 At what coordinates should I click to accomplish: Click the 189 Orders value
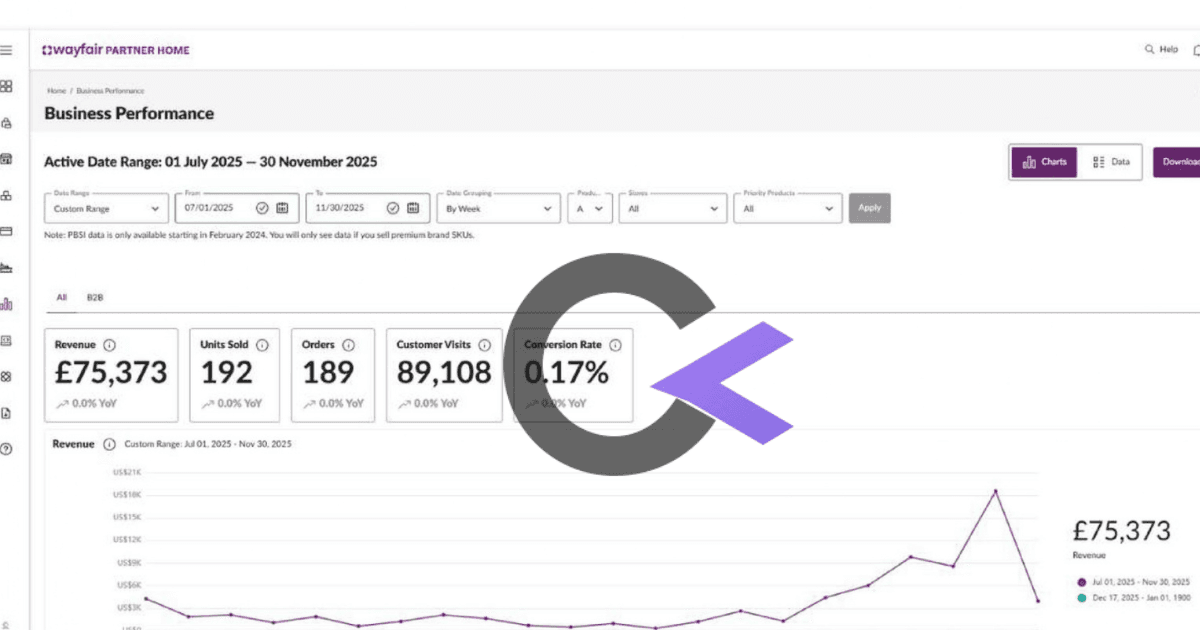[x=328, y=373]
